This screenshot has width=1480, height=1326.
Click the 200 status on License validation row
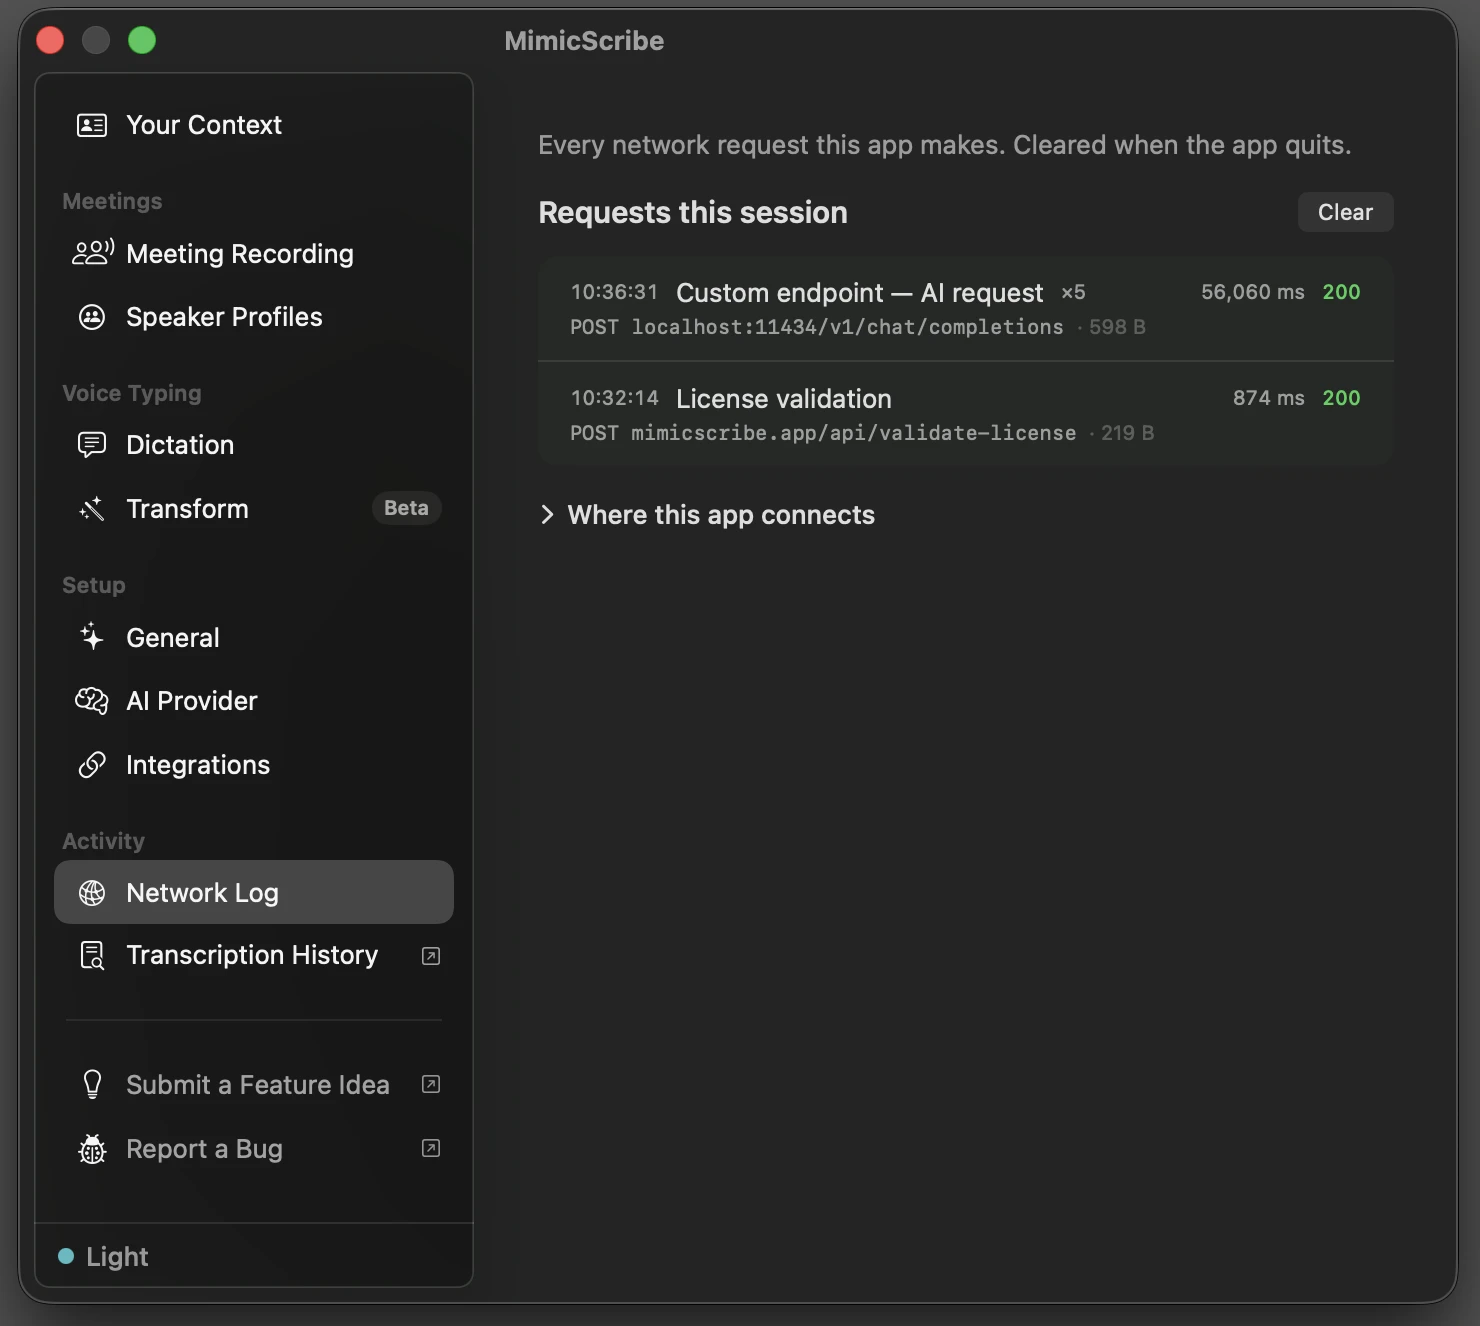pos(1341,398)
